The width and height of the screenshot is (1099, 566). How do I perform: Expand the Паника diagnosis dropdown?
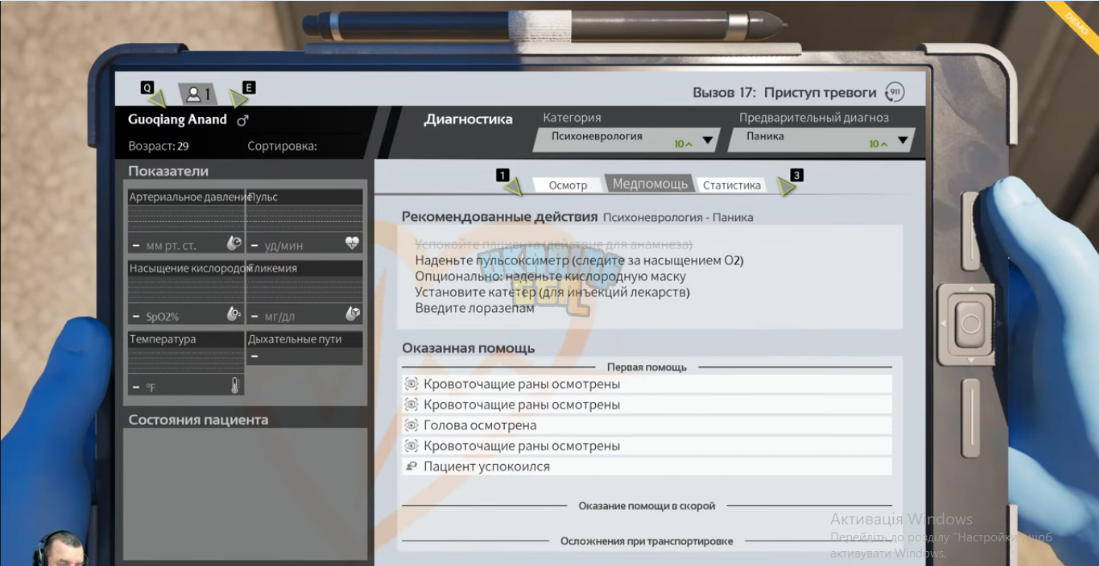point(821,140)
